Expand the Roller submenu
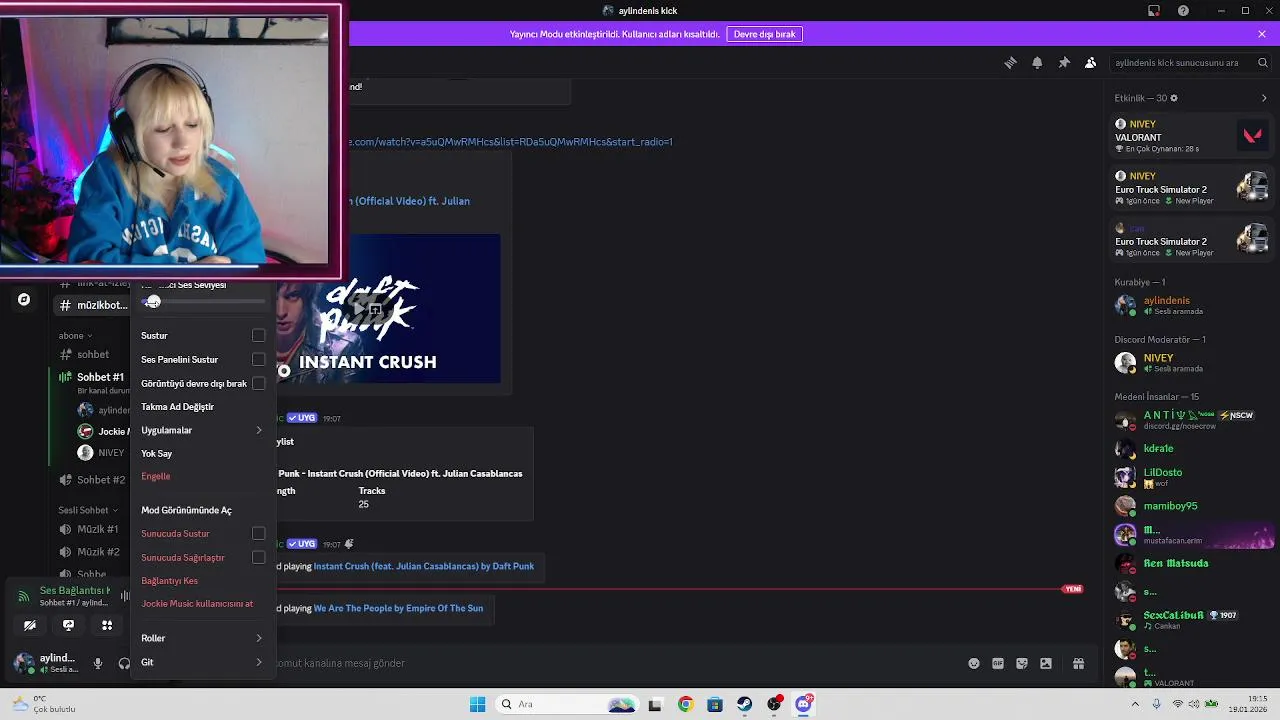 203,638
